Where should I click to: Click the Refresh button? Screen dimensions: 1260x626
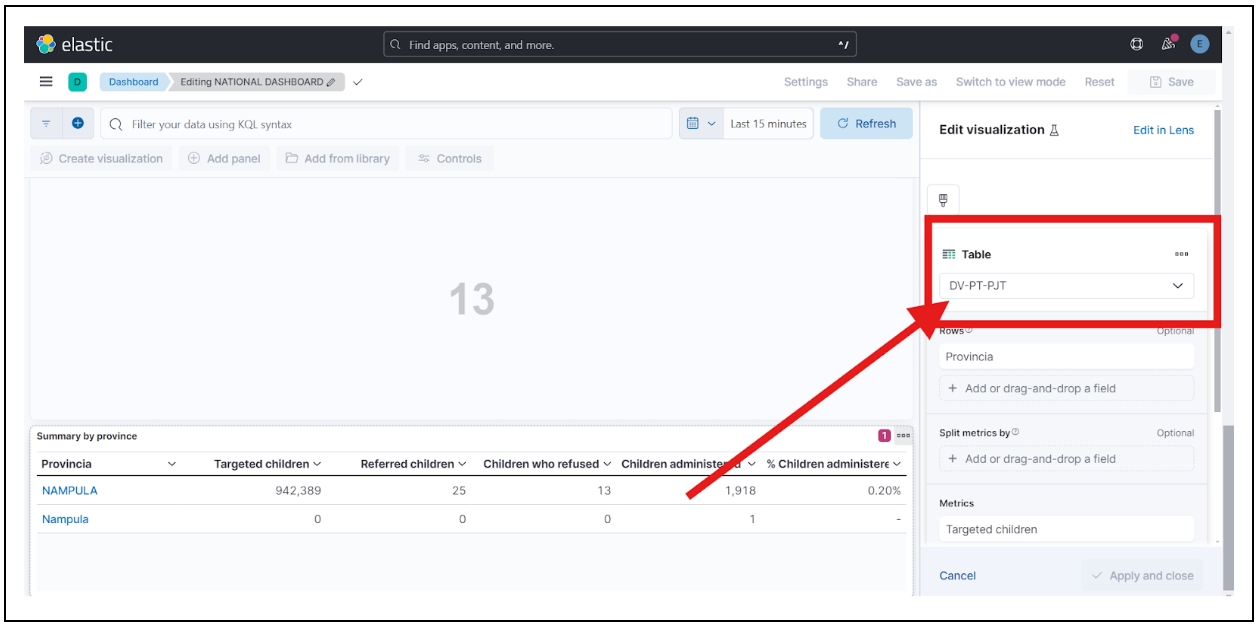pyautogui.click(x=866, y=124)
